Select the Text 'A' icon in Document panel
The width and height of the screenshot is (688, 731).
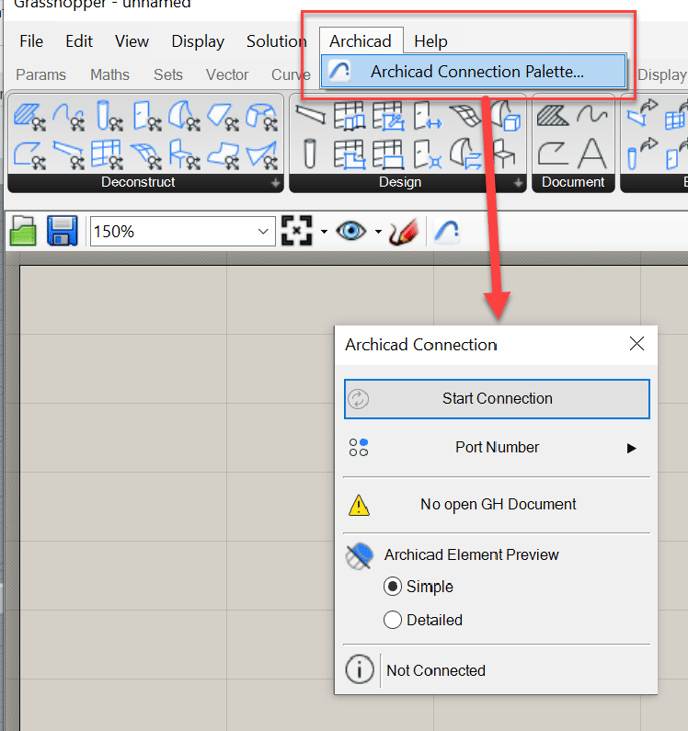point(592,153)
